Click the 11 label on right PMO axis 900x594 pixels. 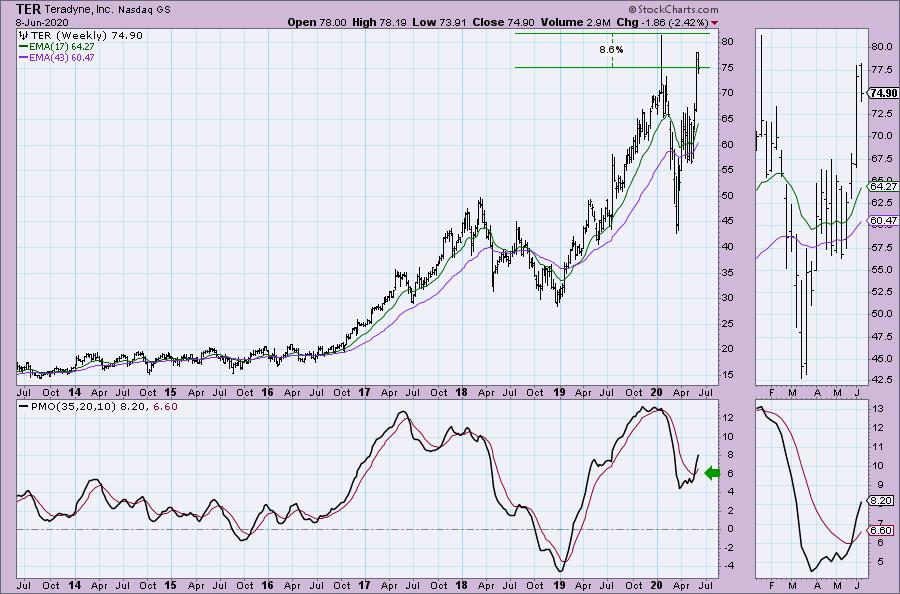pyautogui.click(x=878, y=447)
